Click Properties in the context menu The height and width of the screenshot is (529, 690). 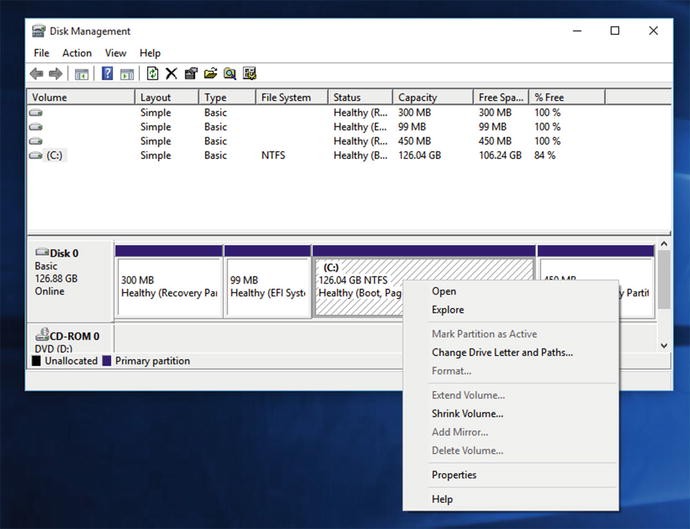454,475
